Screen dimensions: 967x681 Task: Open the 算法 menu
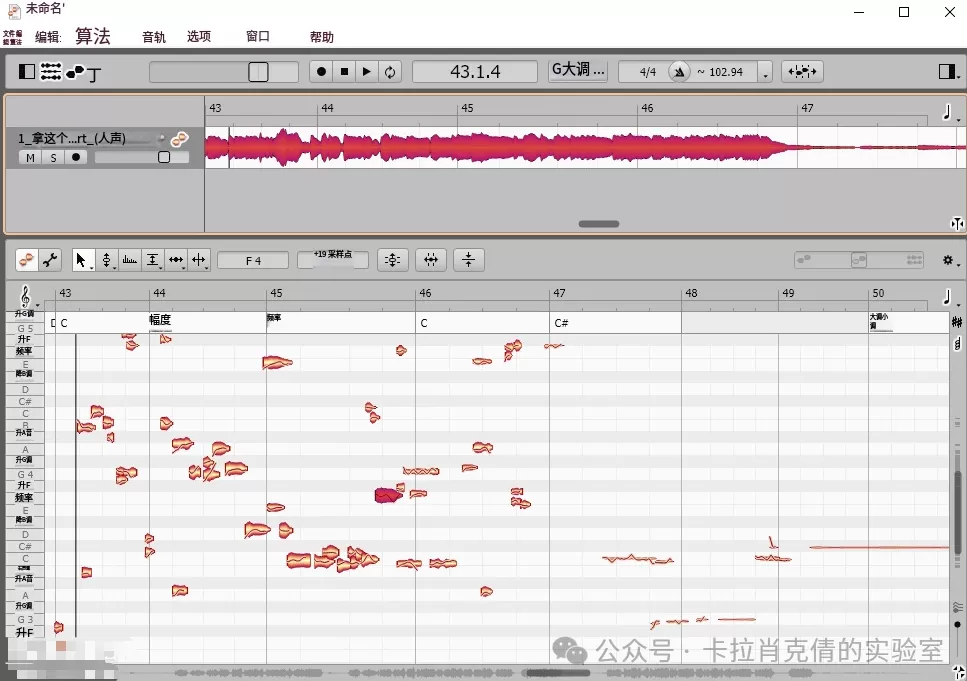pyautogui.click(x=92, y=37)
